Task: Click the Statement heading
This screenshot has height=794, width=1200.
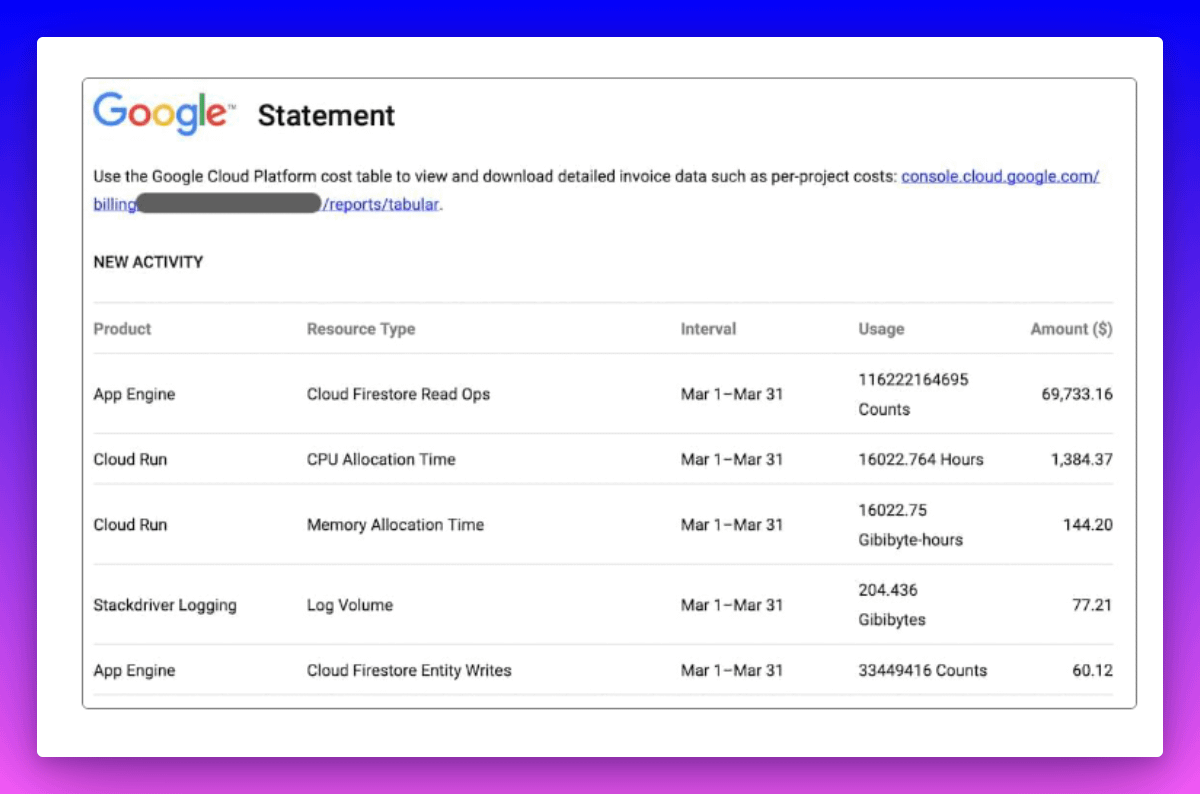Action: click(326, 115)
